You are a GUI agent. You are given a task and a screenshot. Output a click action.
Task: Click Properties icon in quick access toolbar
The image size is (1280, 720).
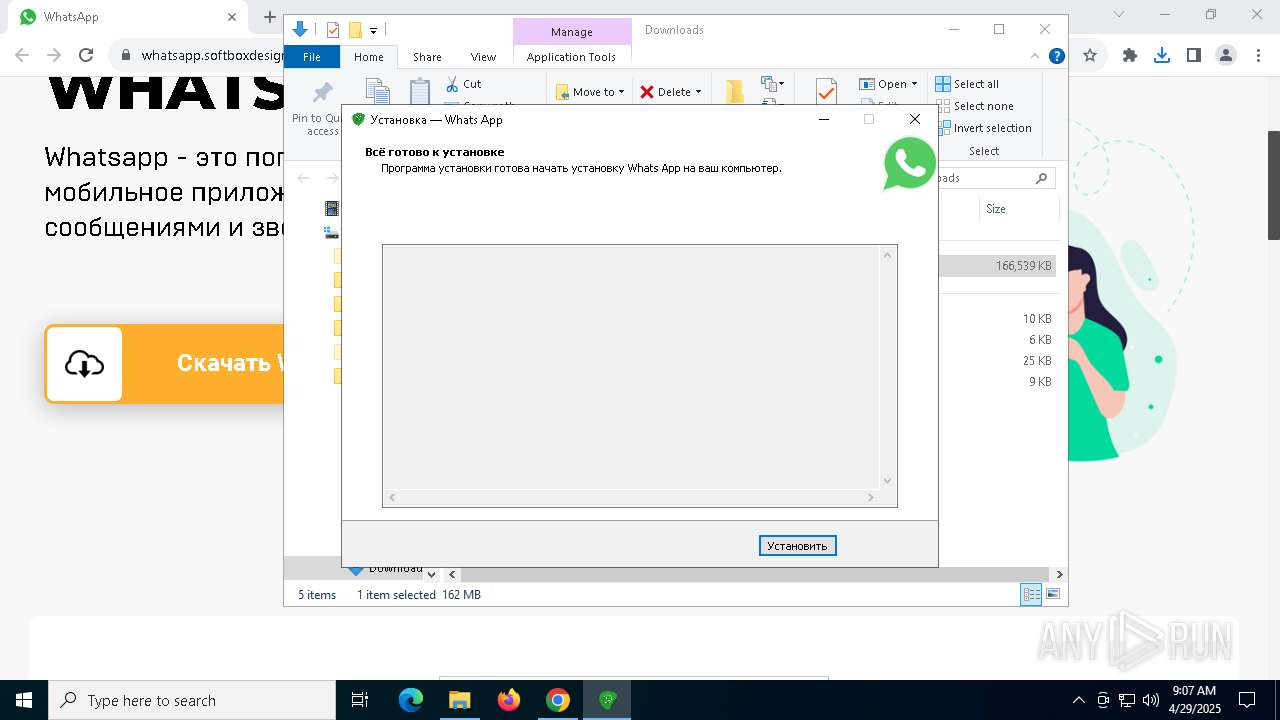[333, 30]
